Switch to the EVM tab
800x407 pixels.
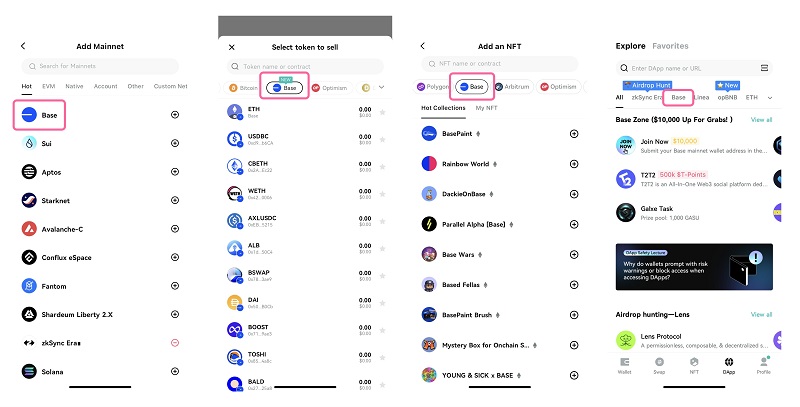coord(48,86)
